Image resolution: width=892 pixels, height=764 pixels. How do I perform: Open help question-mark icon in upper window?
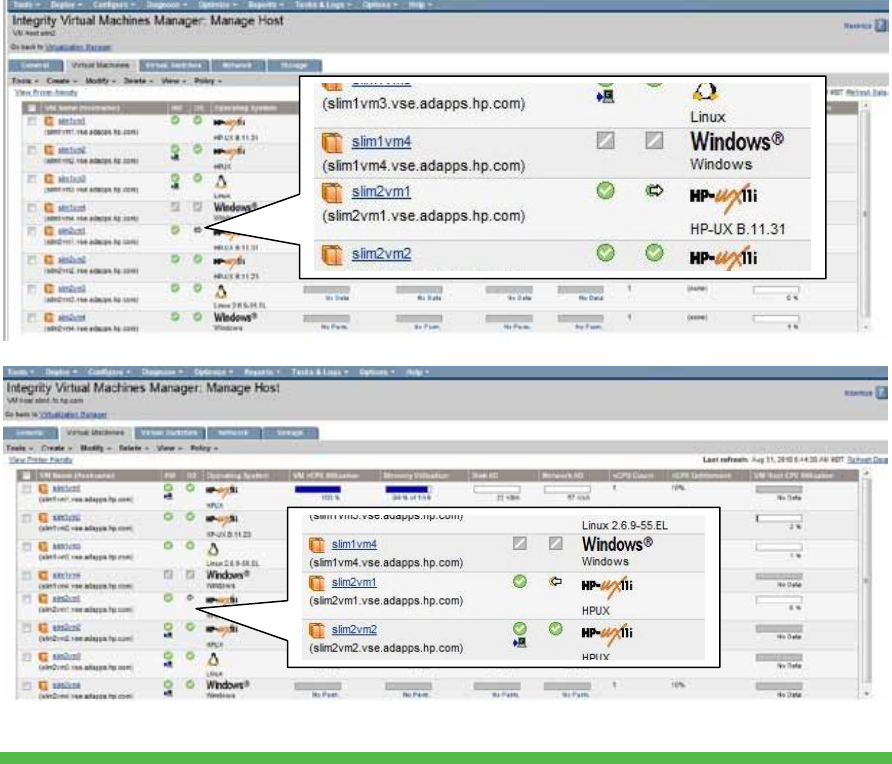point(881,26)
